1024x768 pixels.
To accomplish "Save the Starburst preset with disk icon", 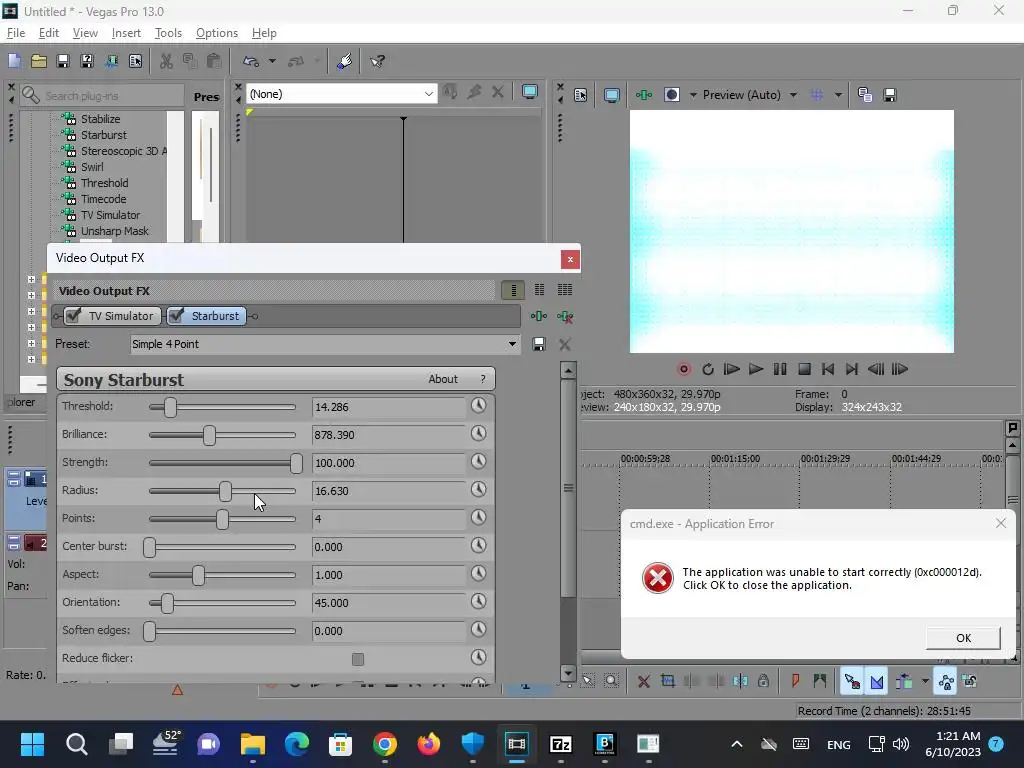I will (x=539, y=344).
